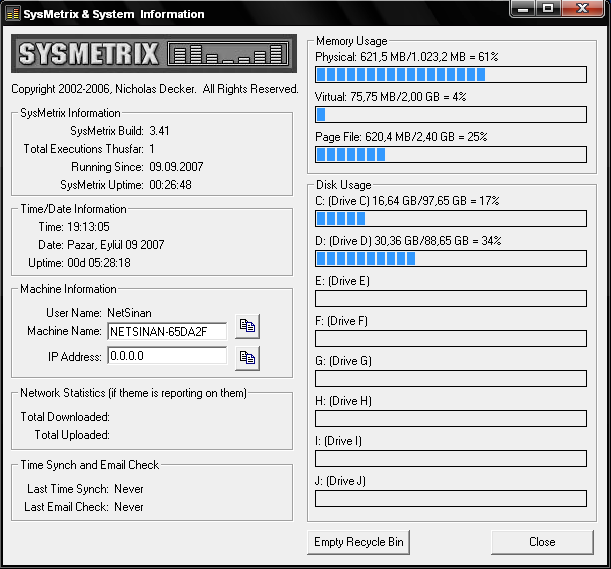Click the Drive C usage bar
This screenshot has height=569, width=611.
(x=450, y=219)
